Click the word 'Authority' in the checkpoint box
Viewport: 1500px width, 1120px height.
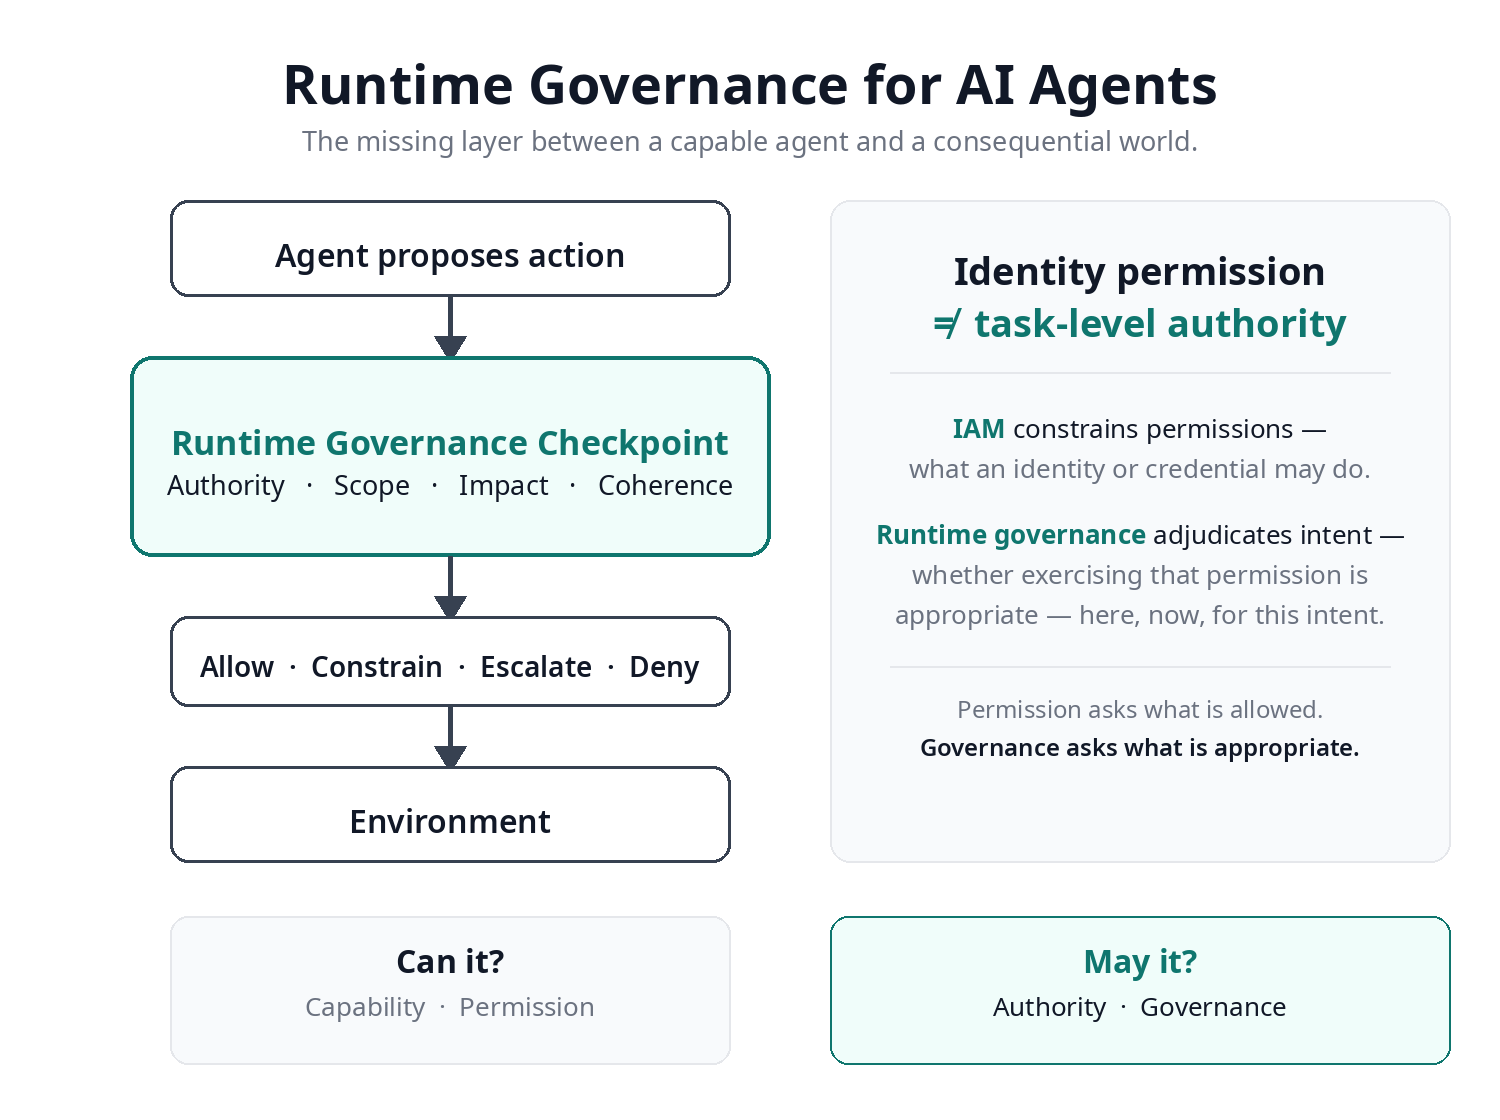click(226, 486)
